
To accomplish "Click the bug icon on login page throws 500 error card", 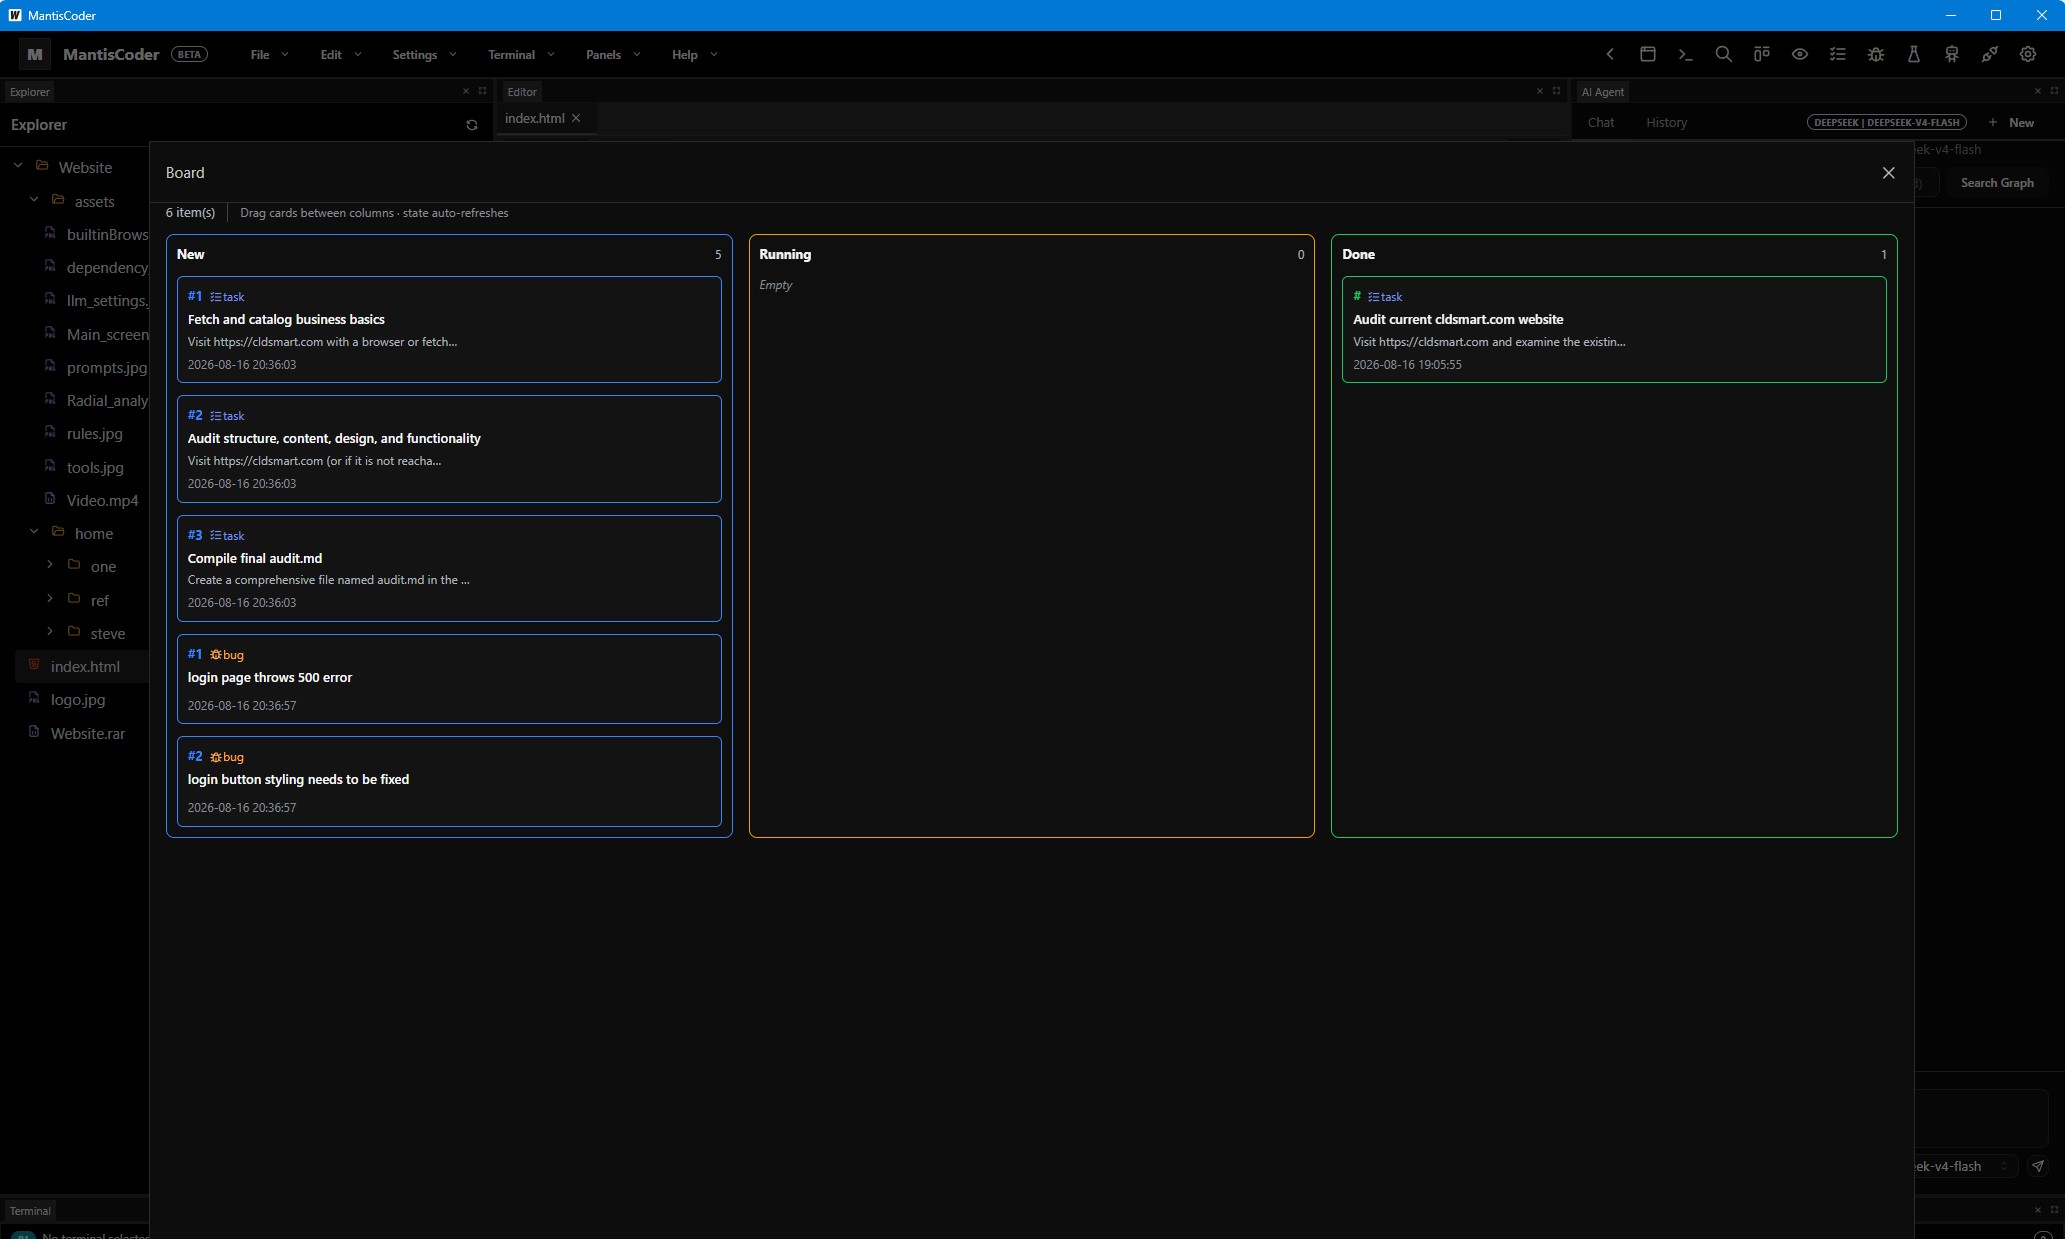I will point(215,654).
